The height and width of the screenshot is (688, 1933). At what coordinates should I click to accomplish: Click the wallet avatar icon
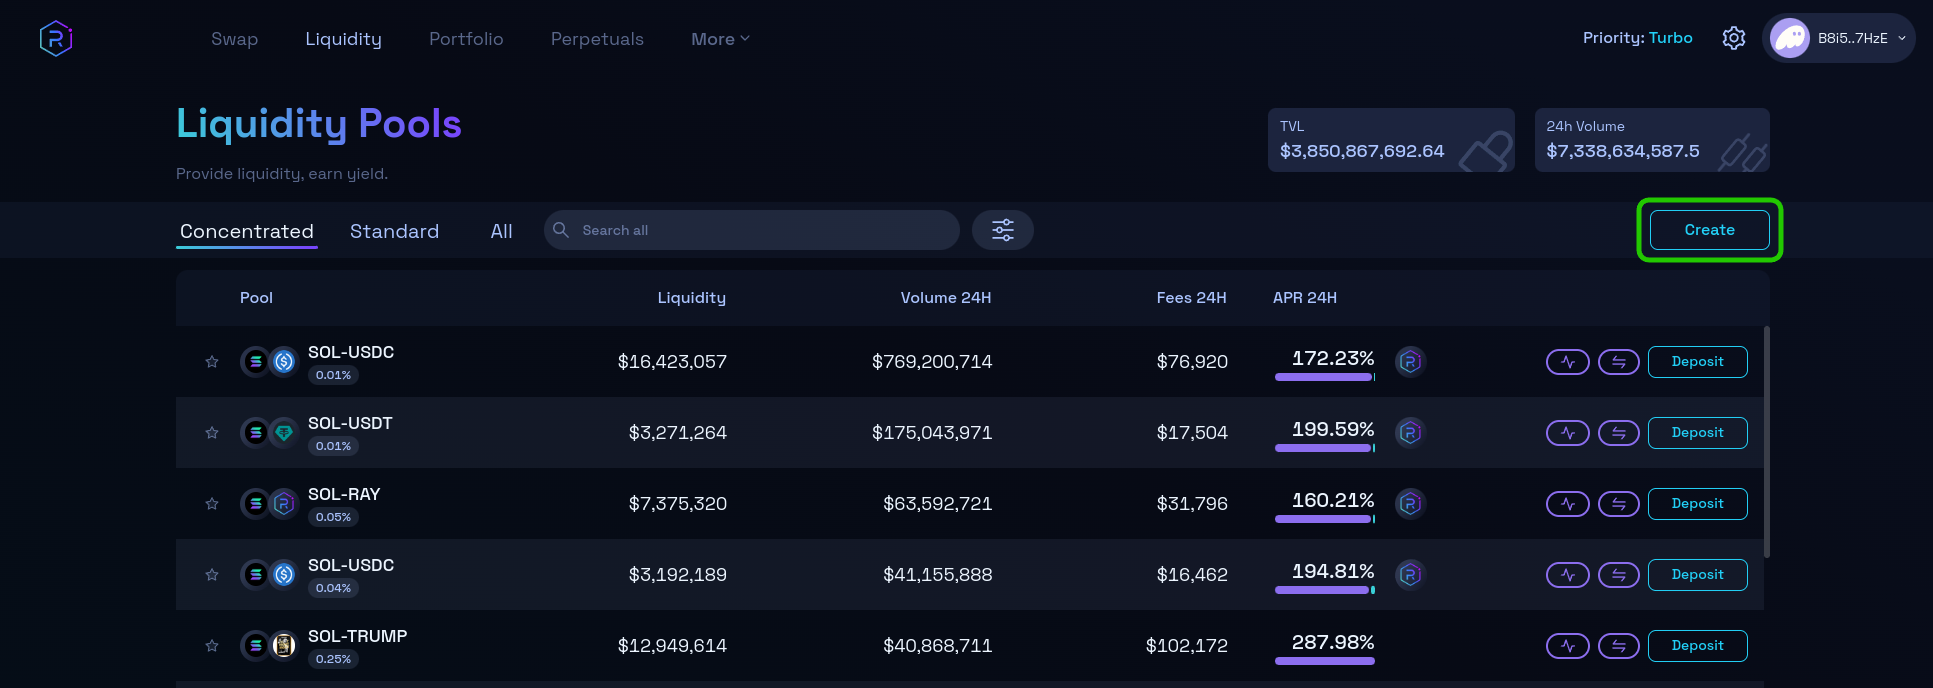(x=1789, y=38)
